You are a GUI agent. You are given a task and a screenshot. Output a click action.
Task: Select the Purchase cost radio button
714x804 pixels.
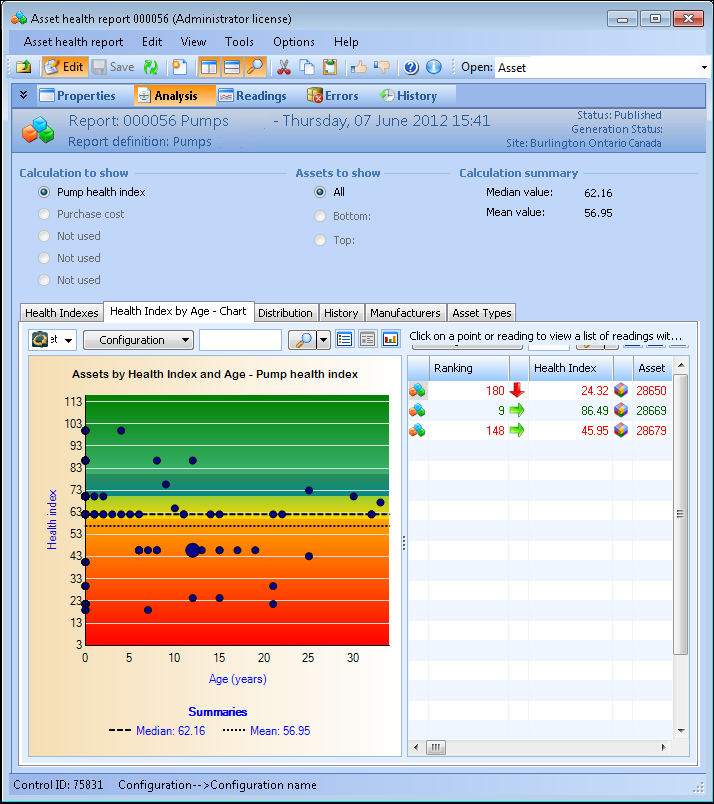[x=44, y=214]
